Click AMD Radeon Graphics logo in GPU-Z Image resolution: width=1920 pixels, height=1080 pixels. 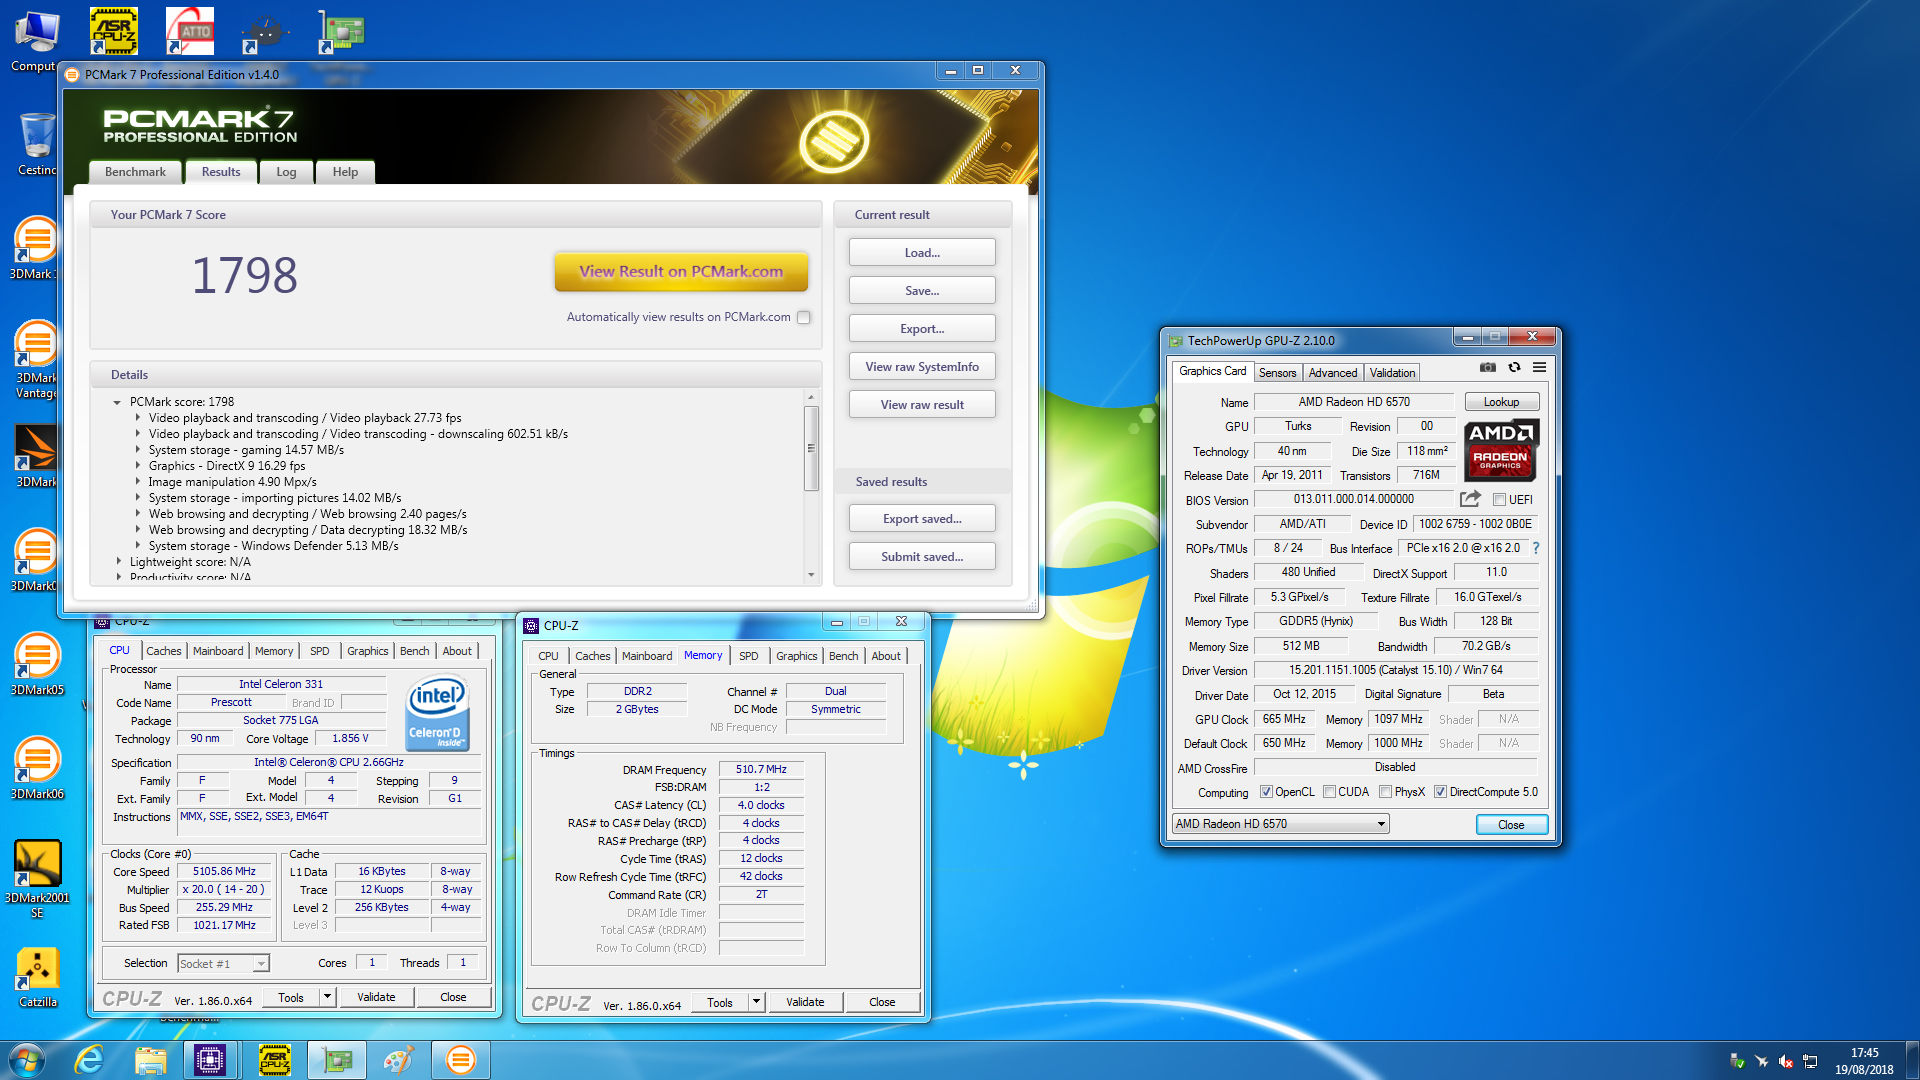[x=1501, y=450]
